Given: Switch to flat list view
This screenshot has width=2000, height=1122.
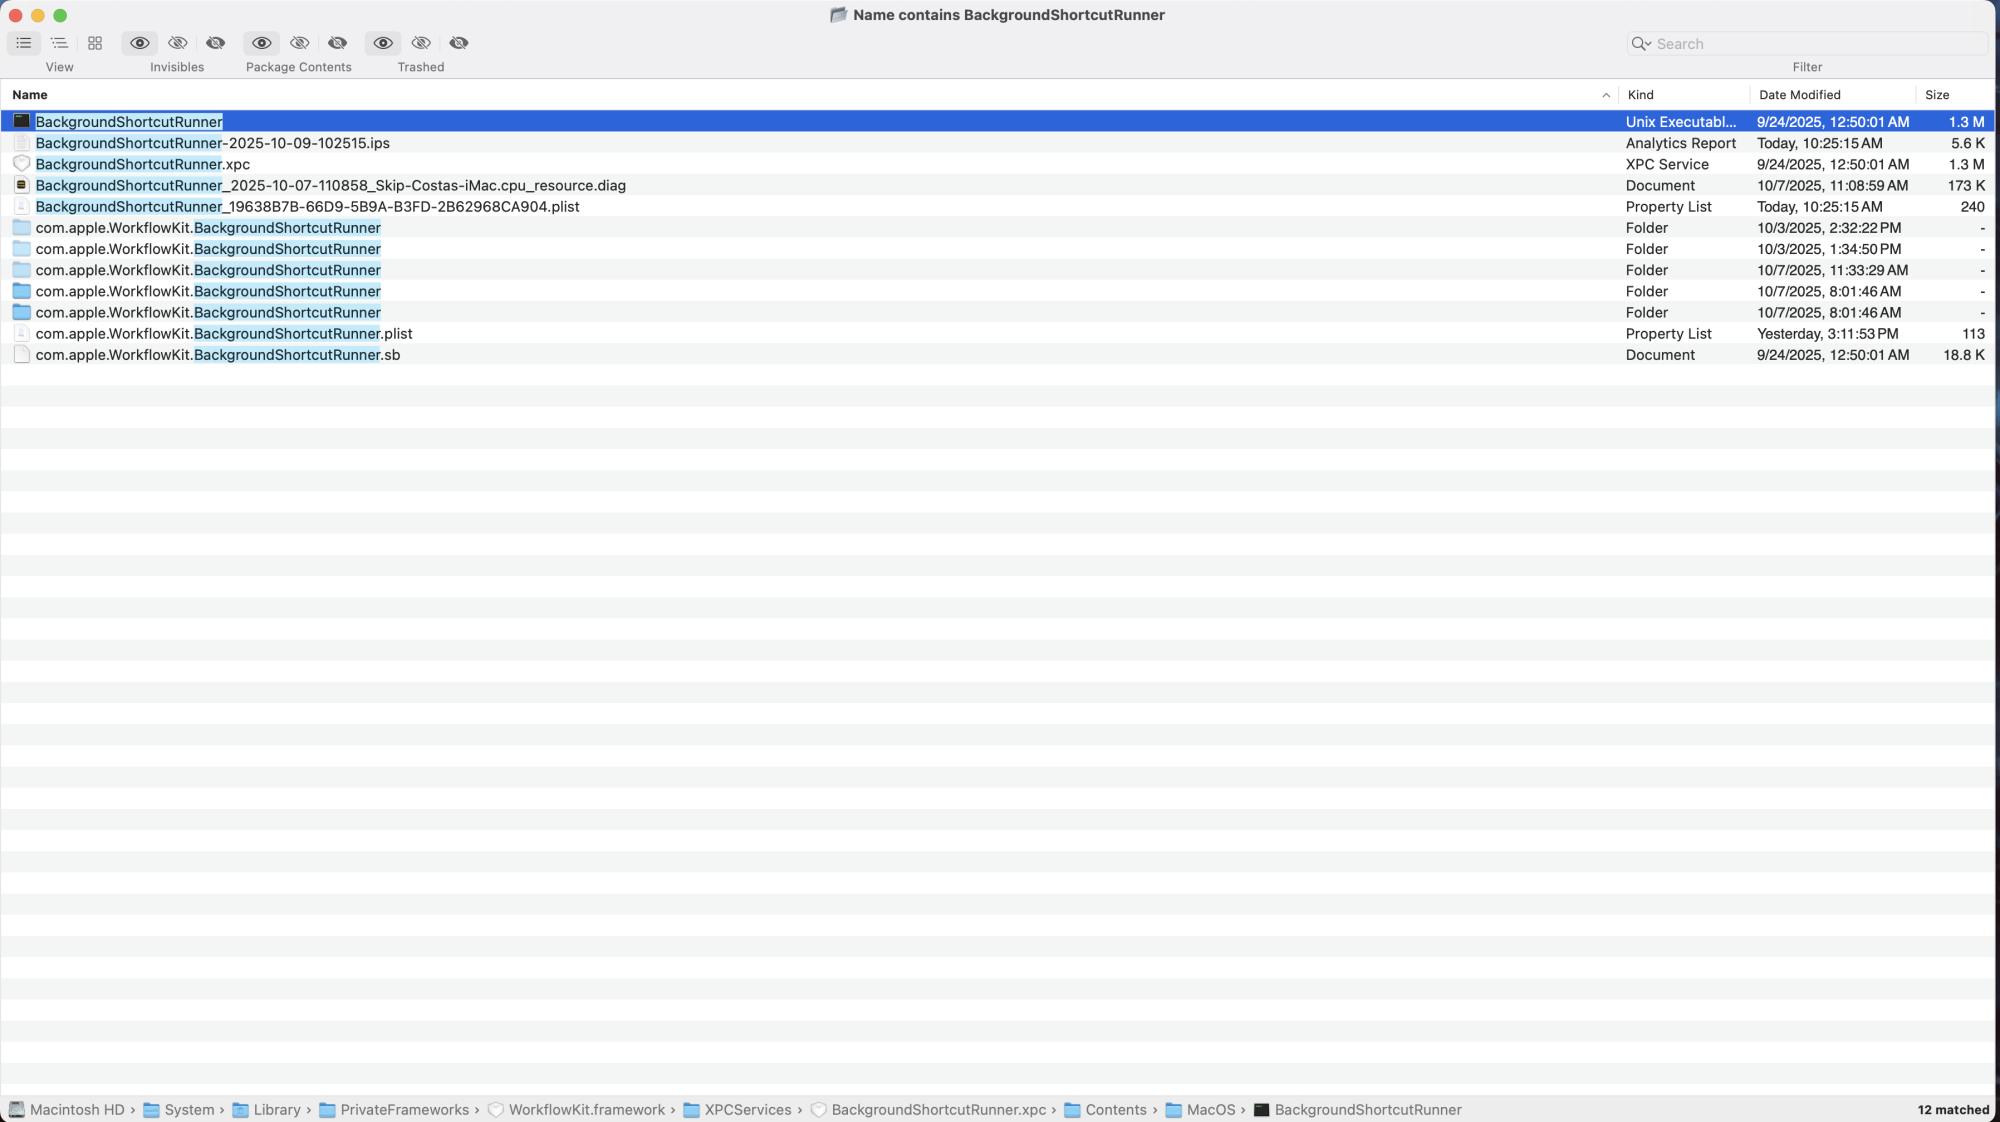Looking at the screenshot, I should coord(24,43).
